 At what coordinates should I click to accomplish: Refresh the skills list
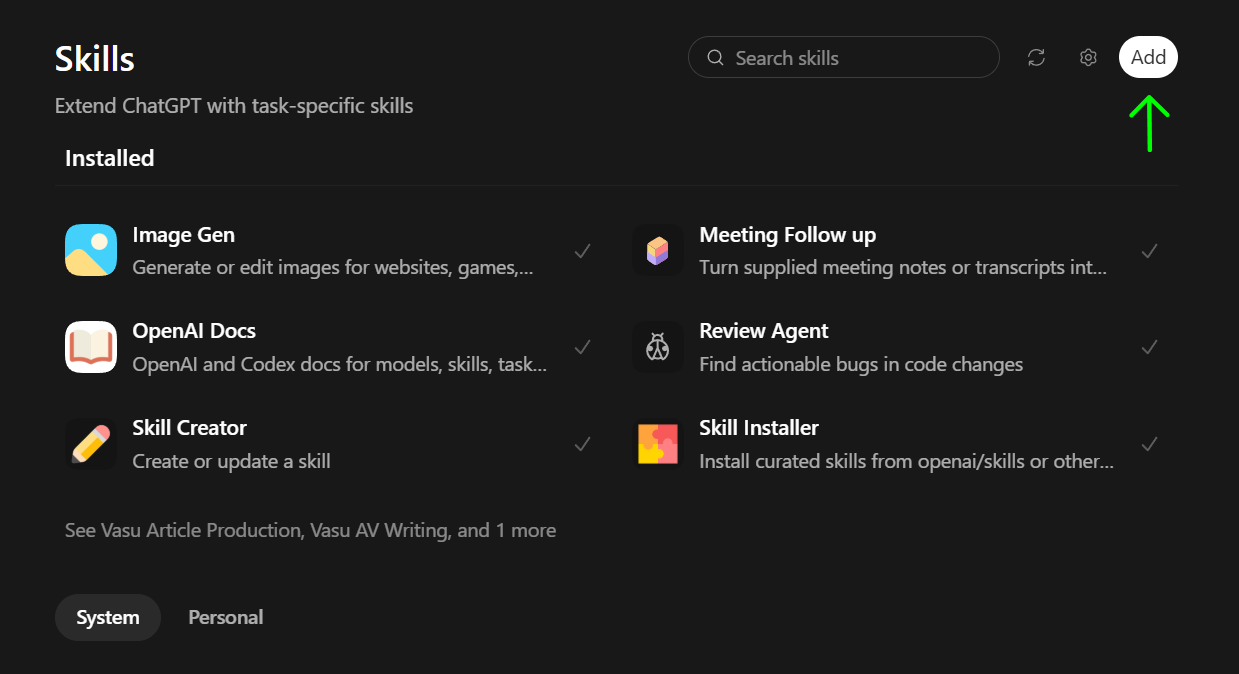[x=1036, y=58]
